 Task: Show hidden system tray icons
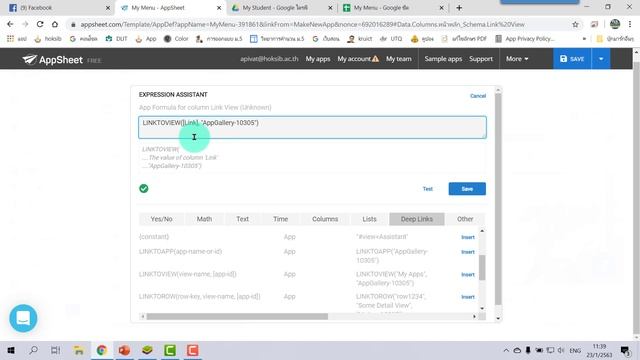point(506,350)
